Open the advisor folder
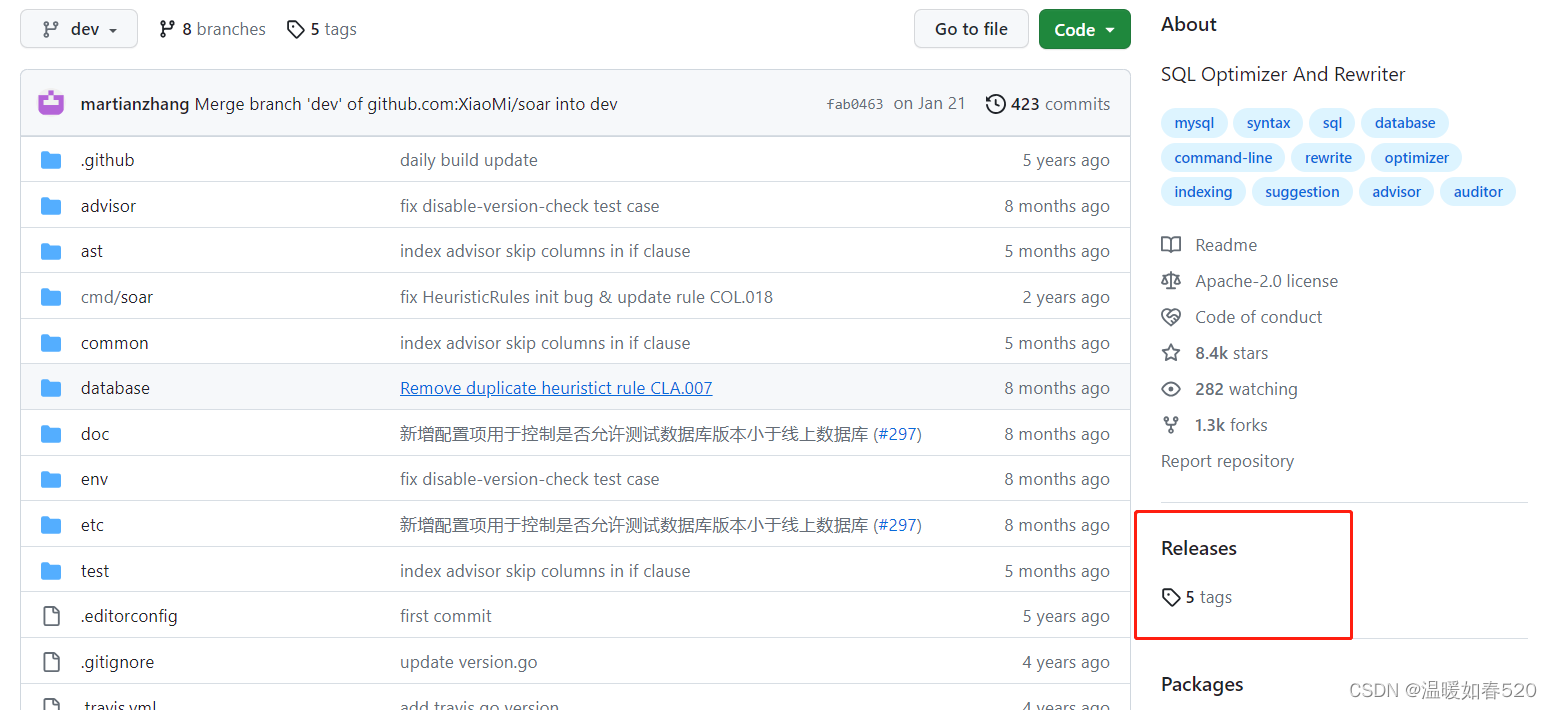 [108, 205]
